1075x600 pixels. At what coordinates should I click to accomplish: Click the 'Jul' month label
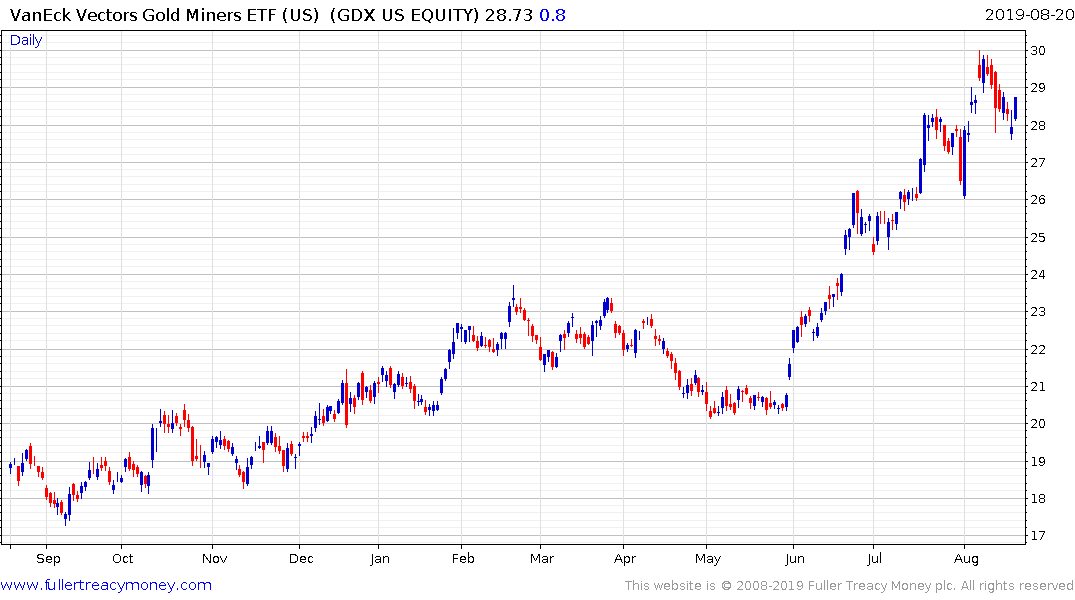874,558
